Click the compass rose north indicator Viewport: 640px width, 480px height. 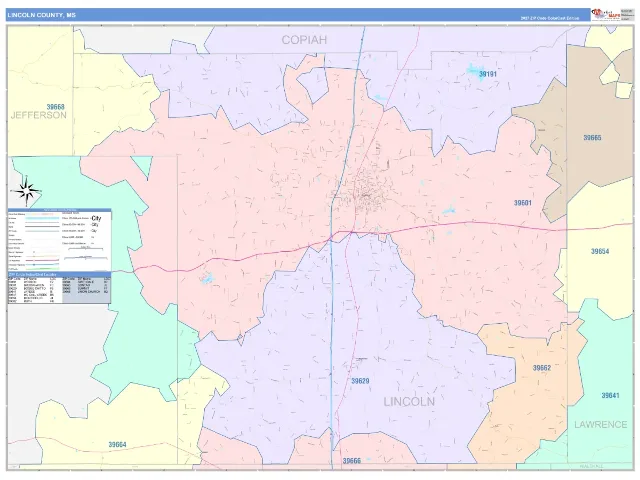point(25,190)
